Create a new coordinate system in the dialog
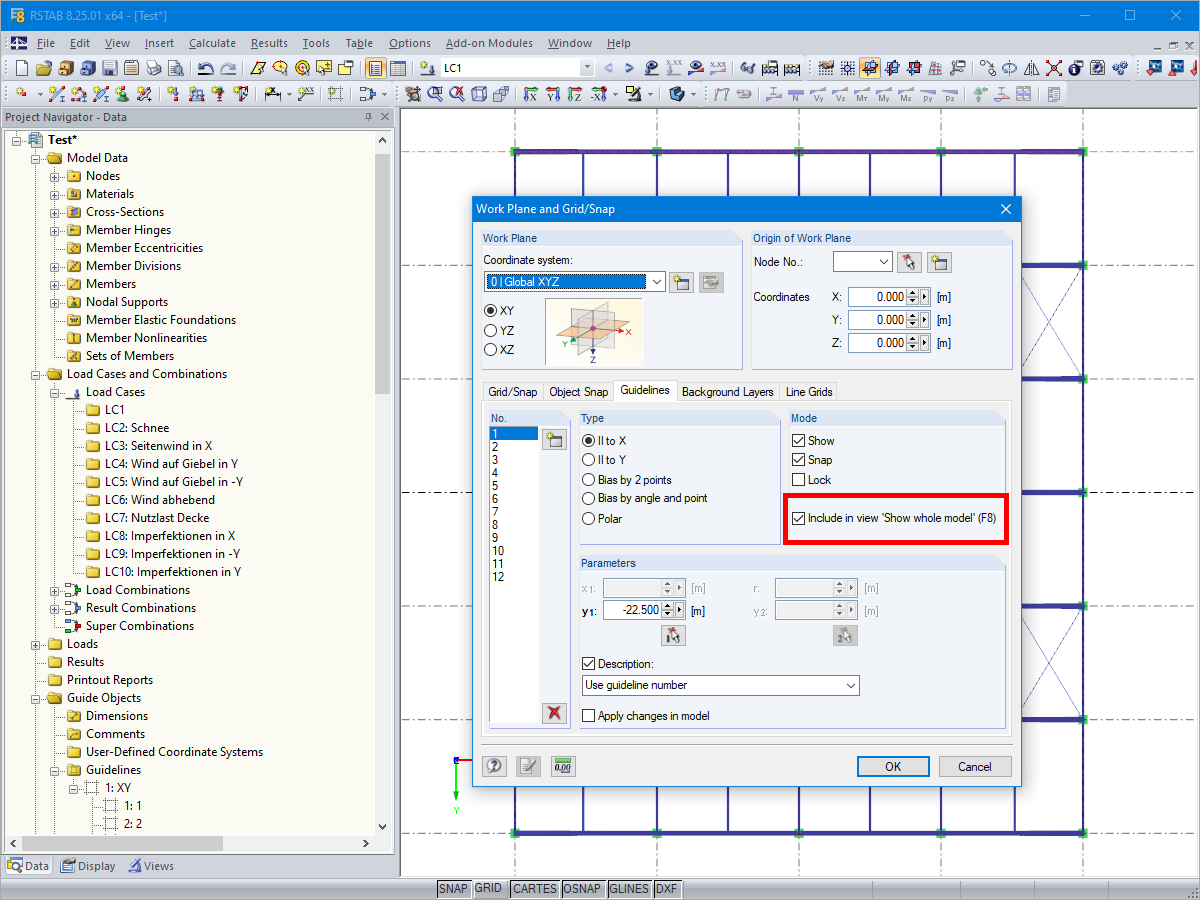 [x=681, y=281]
